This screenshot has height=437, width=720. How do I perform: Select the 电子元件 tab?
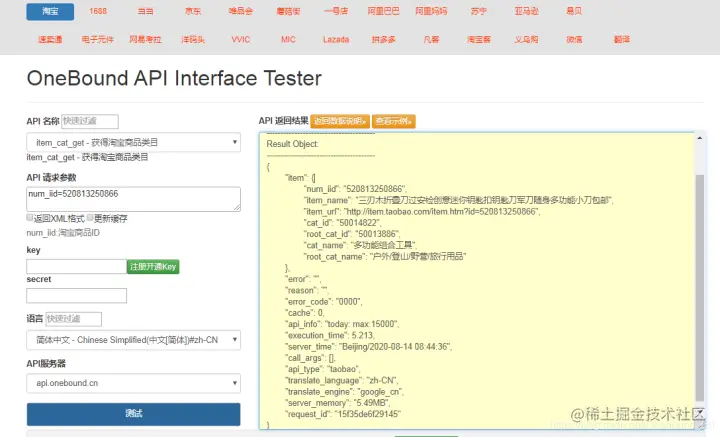(98, 39)
